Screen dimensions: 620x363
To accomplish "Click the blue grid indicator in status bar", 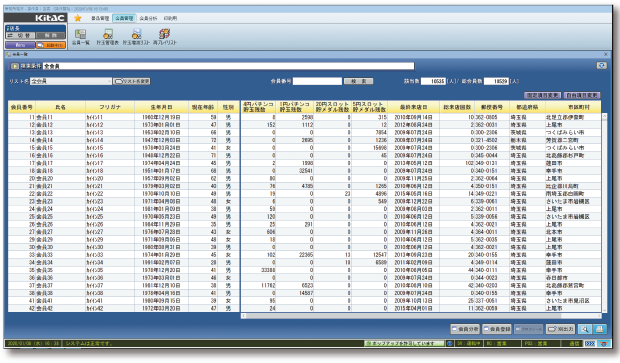I will pyautogui.click(x=590, y=344).
